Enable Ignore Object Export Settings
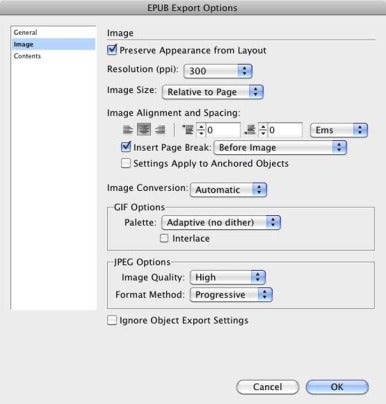This screenshot has height=404, width=386. 112,320
